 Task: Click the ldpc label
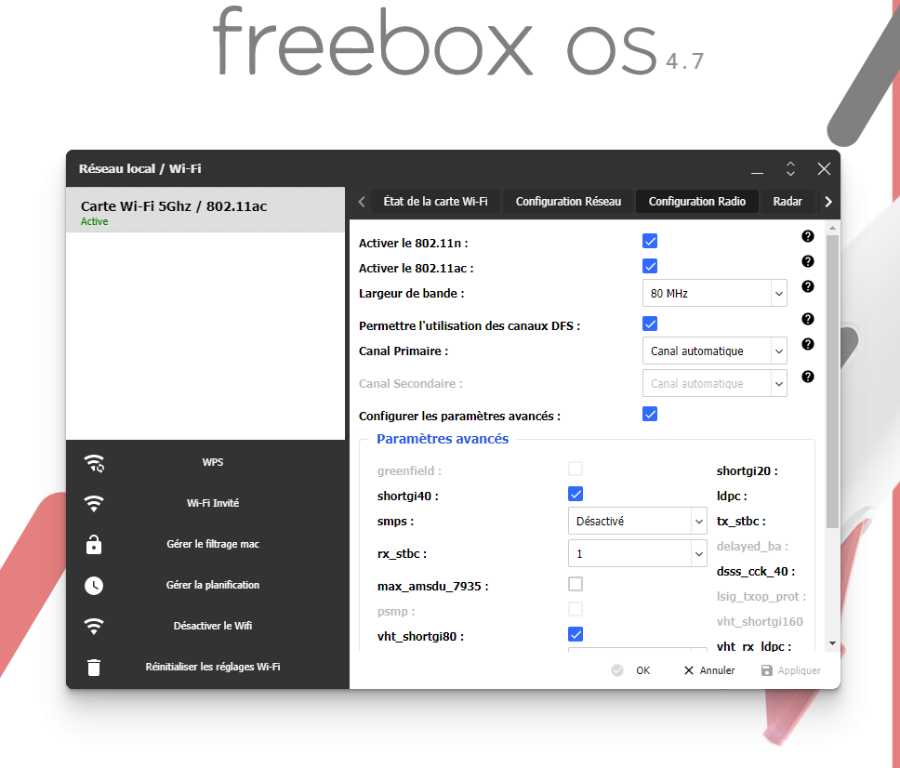(x=732, y=497)
